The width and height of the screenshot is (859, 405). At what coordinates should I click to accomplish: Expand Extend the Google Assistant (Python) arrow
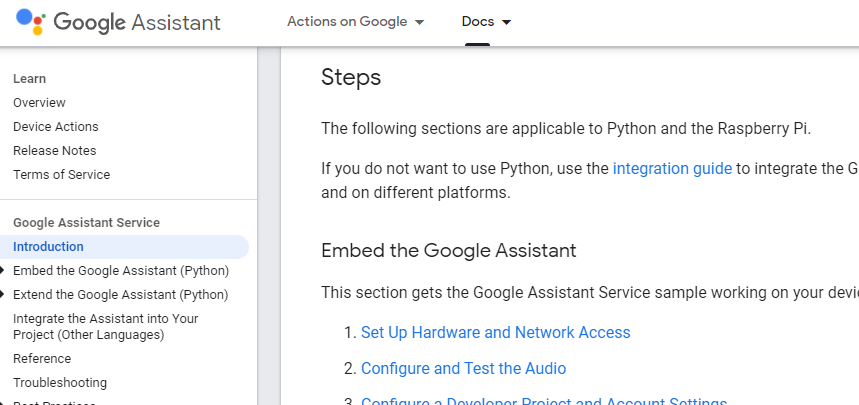point(3,294)
